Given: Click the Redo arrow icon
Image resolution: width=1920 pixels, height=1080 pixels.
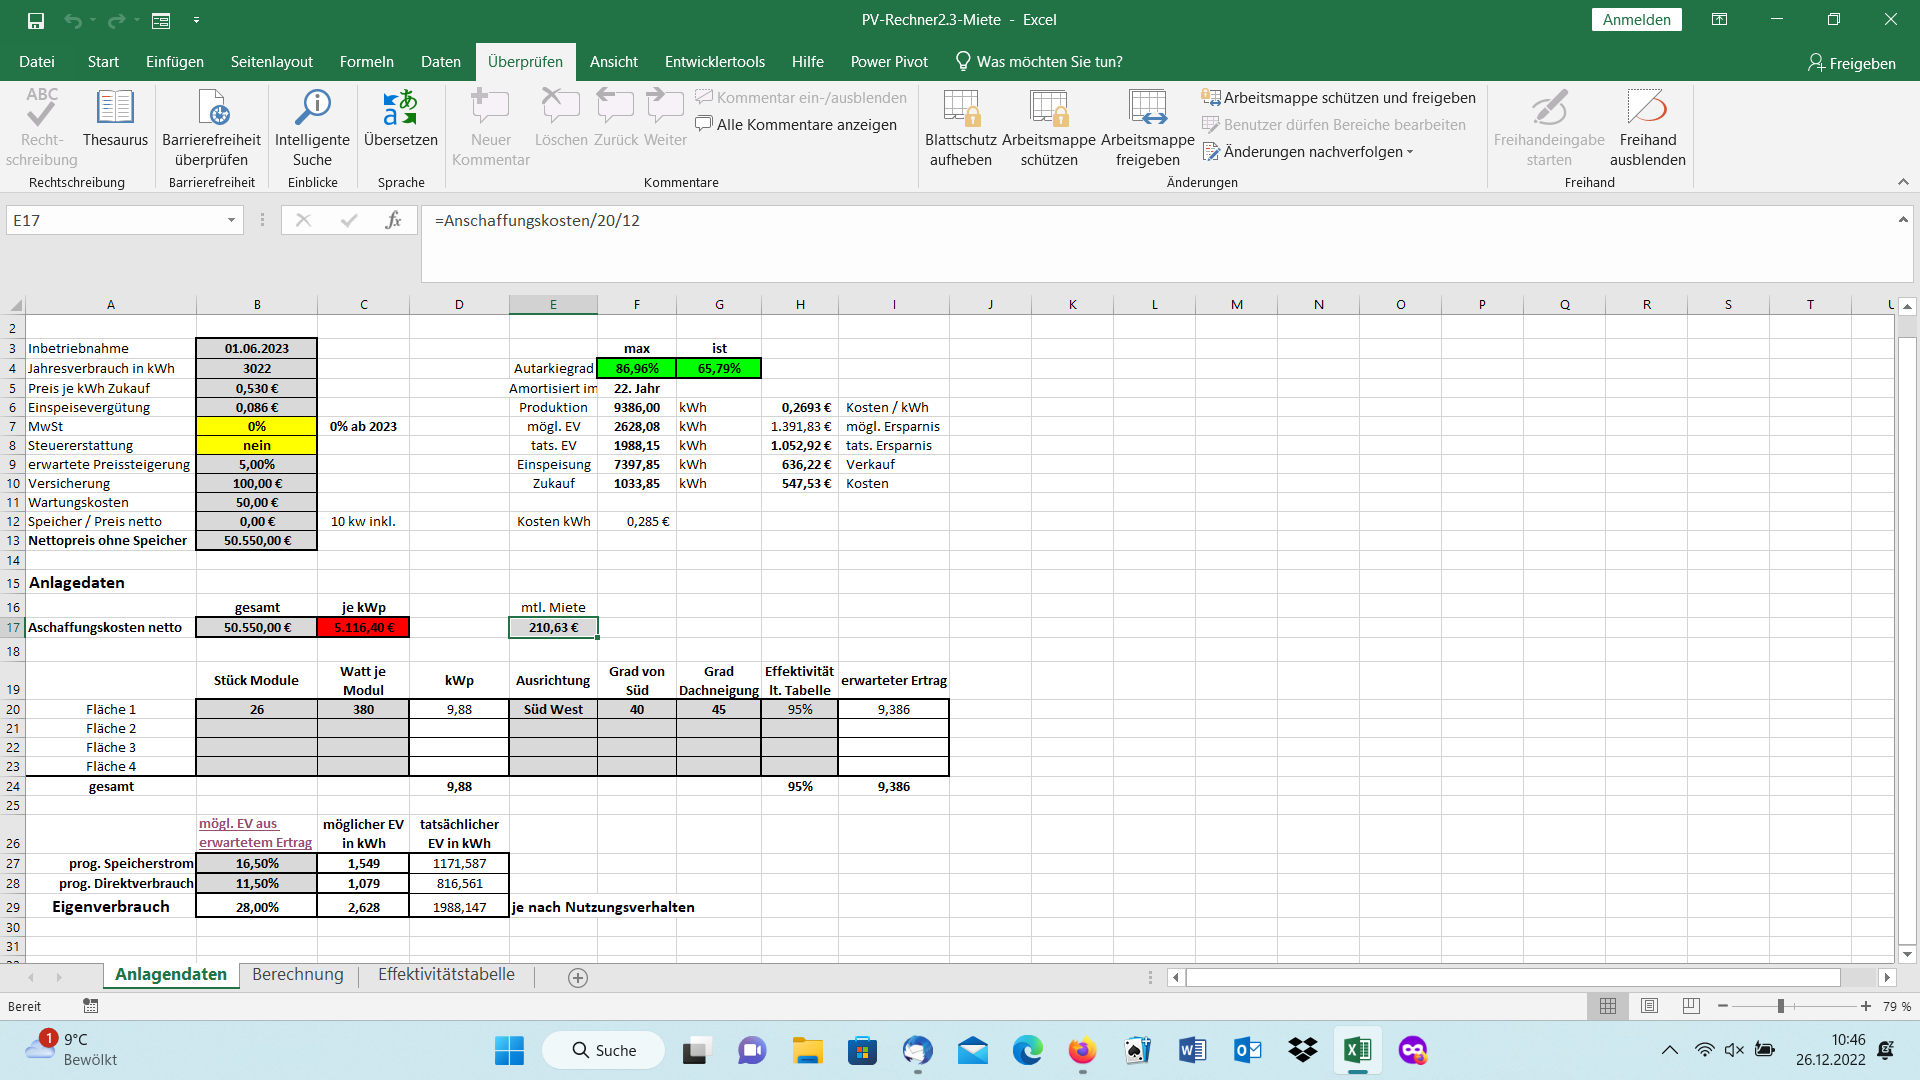Looking at the screenshot, I should point(116,20).
